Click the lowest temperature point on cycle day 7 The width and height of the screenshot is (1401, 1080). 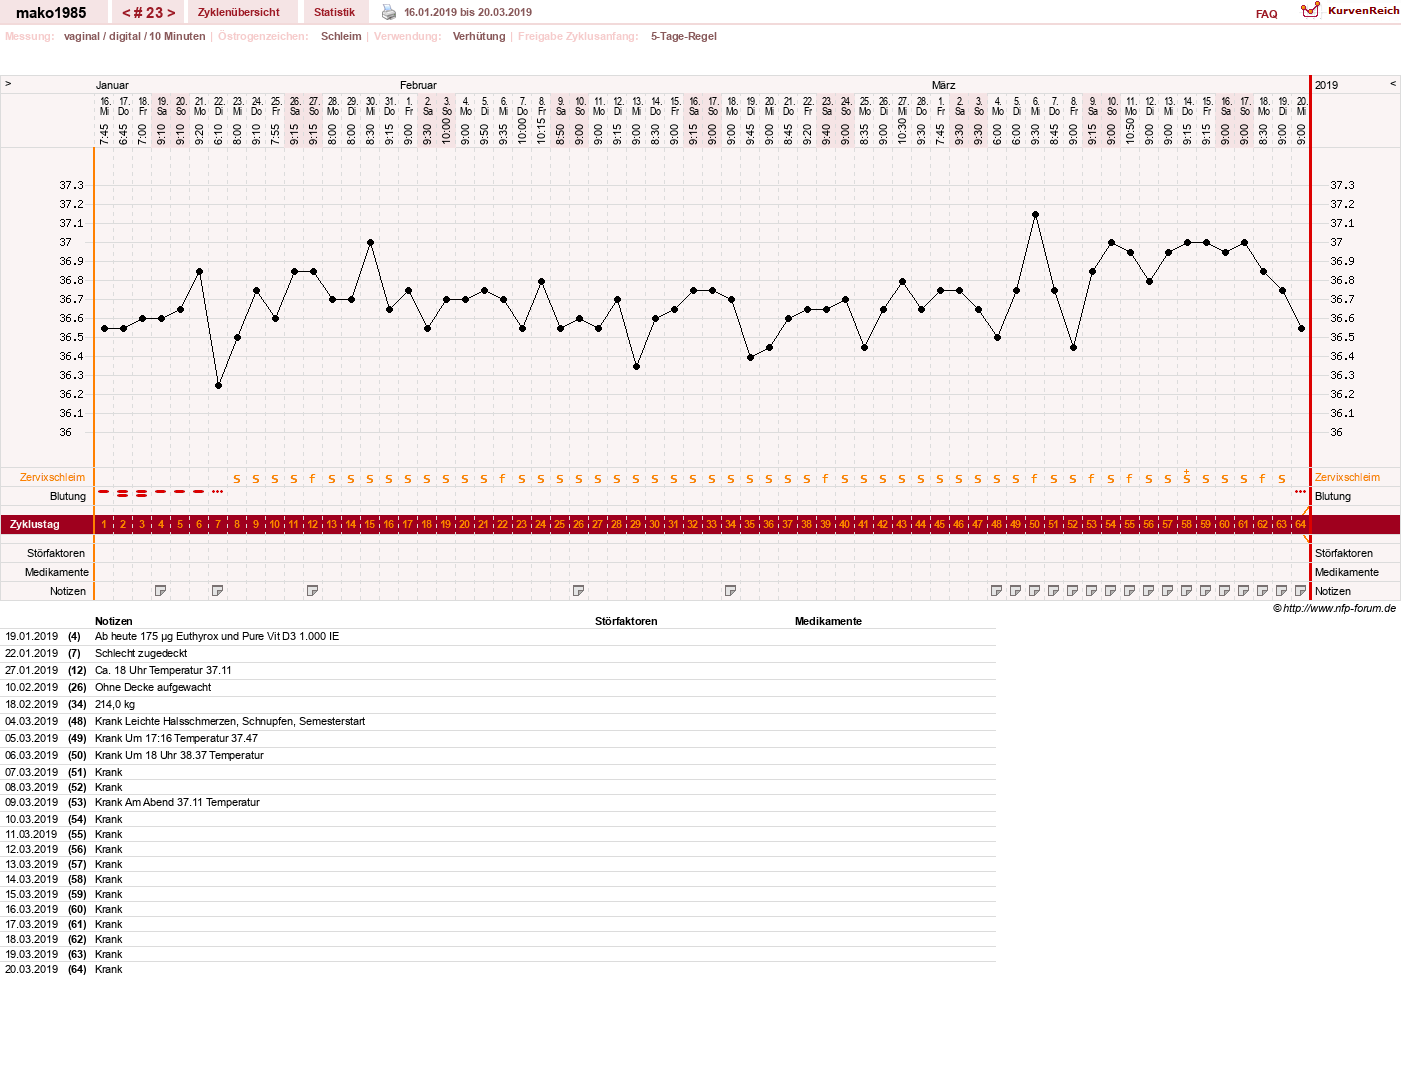point(218,385)
